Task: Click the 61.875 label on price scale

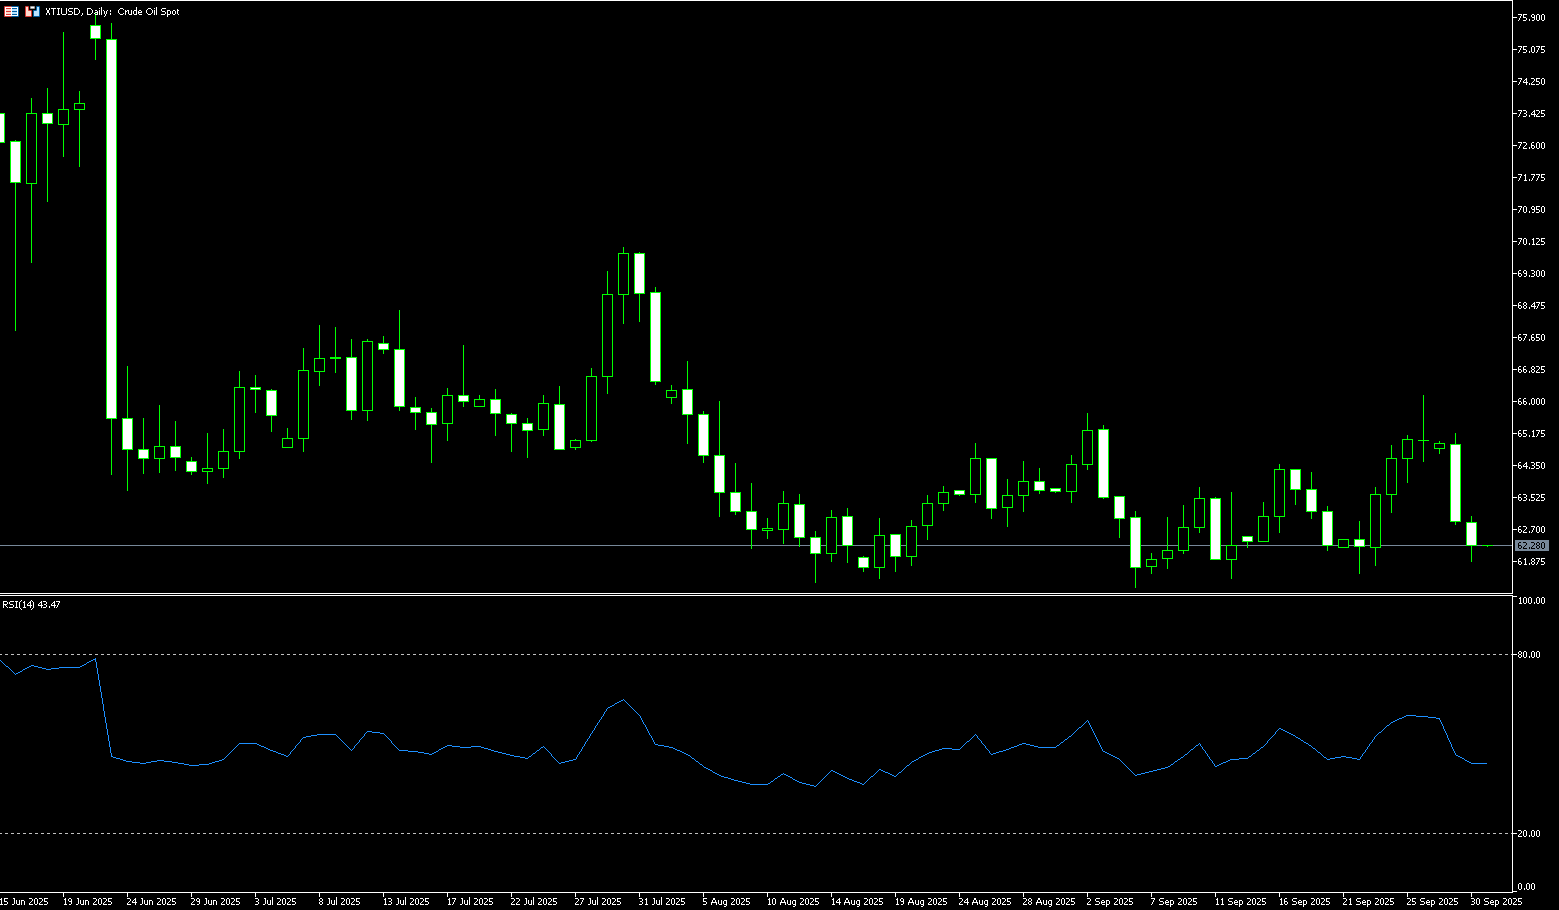Action: (x=1531, y=562)
